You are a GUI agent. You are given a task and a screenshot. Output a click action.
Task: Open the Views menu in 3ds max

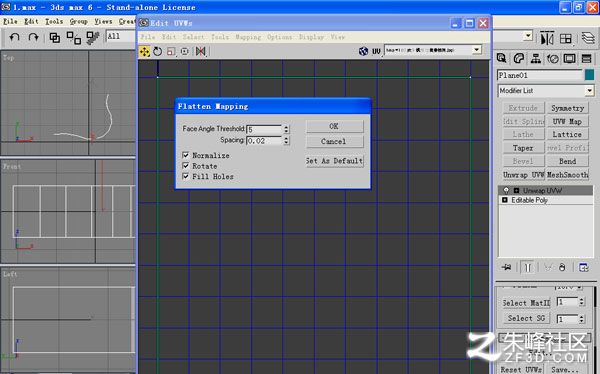[103, 21]
